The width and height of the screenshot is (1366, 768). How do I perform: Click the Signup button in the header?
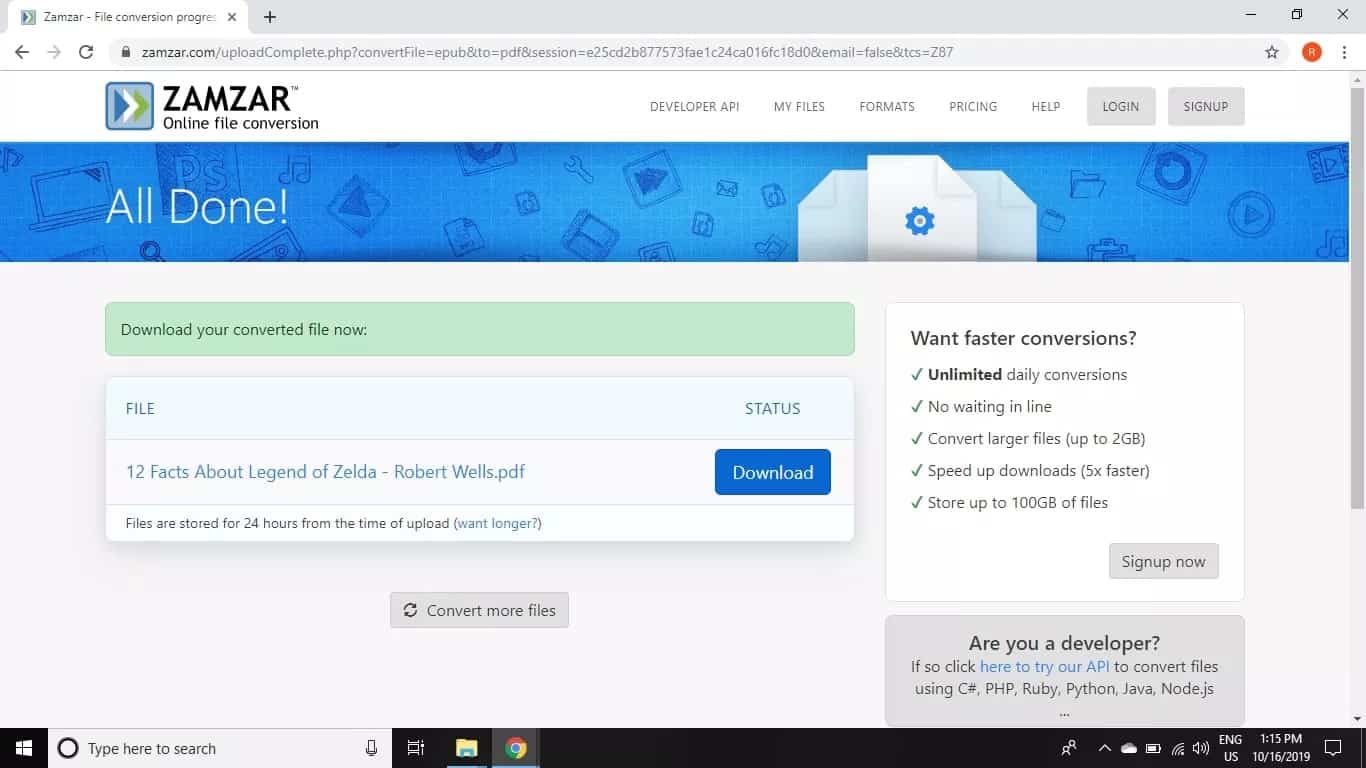[1206, 106]
